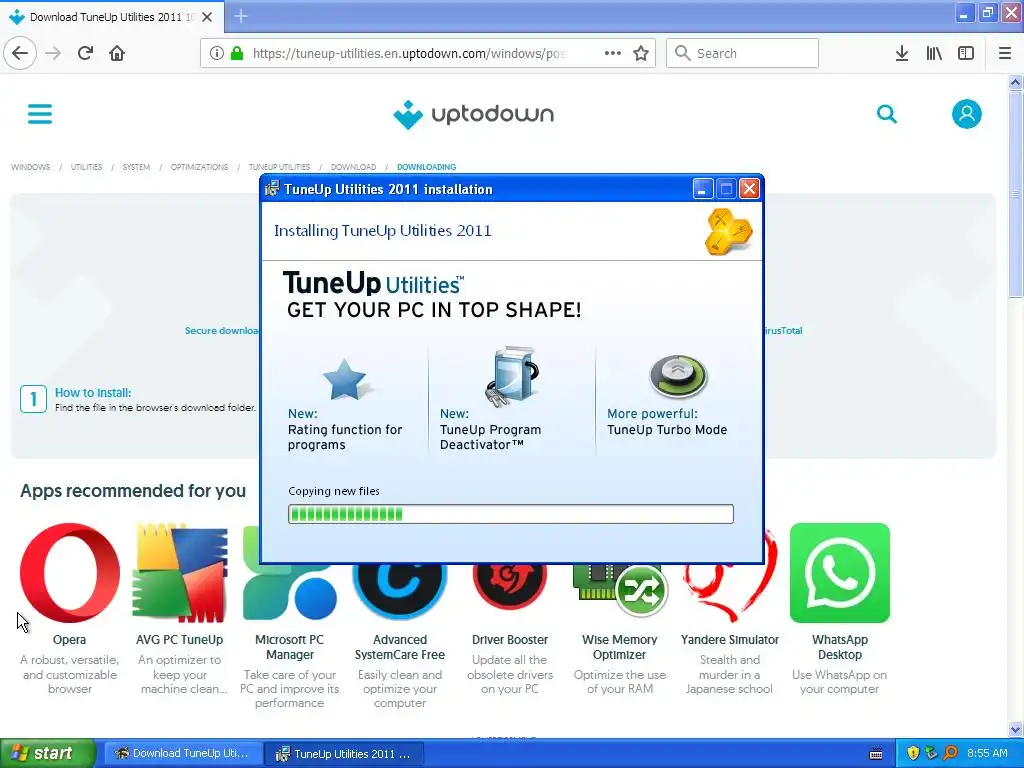
Task: Minimize the TuneUp installation window
Action: coord(703,189)
